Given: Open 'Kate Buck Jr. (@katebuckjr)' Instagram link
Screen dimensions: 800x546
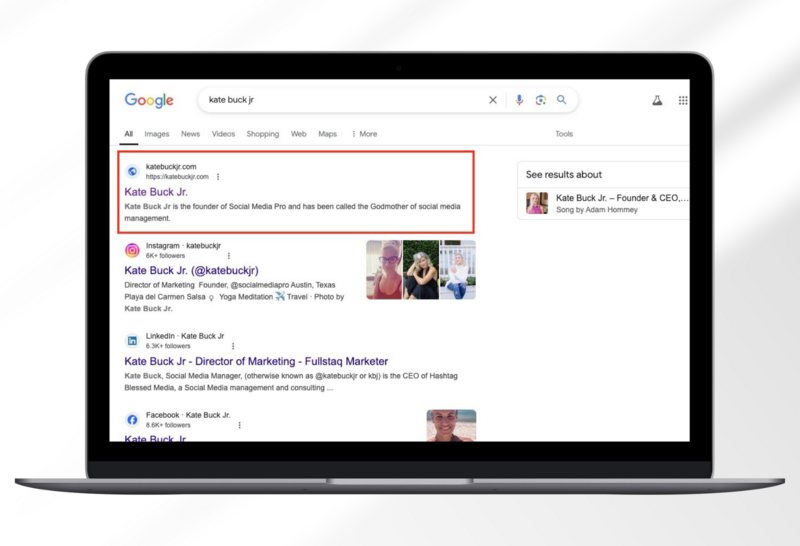Looking at the screenshot, I should [191, 270].
